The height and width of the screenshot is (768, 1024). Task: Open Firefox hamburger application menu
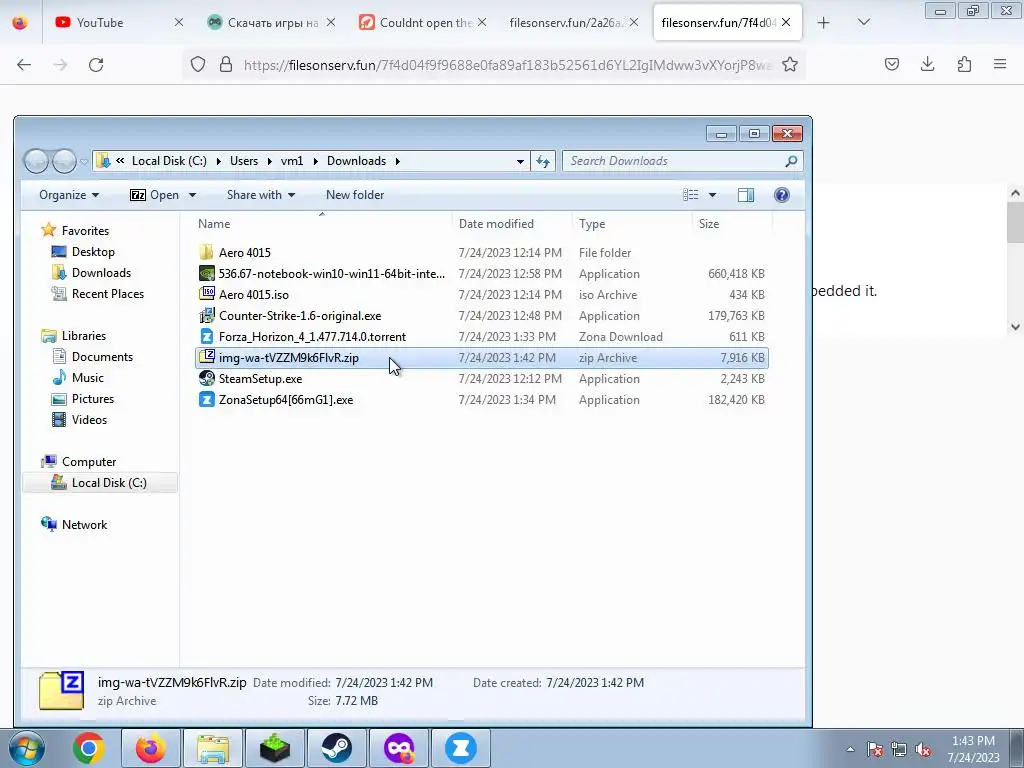tap(1000, 64)
